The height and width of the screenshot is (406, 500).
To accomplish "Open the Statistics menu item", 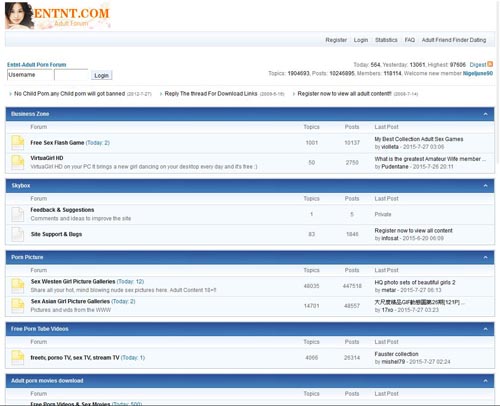I will tap(386, 40).
